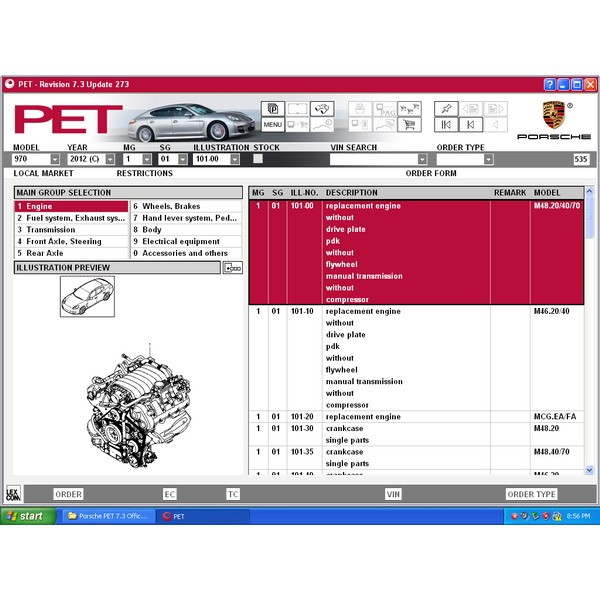Image resolution: width=600 pixels, height=600 pixels.
Task: Open help with the question mark button
Action: [549, 85]
